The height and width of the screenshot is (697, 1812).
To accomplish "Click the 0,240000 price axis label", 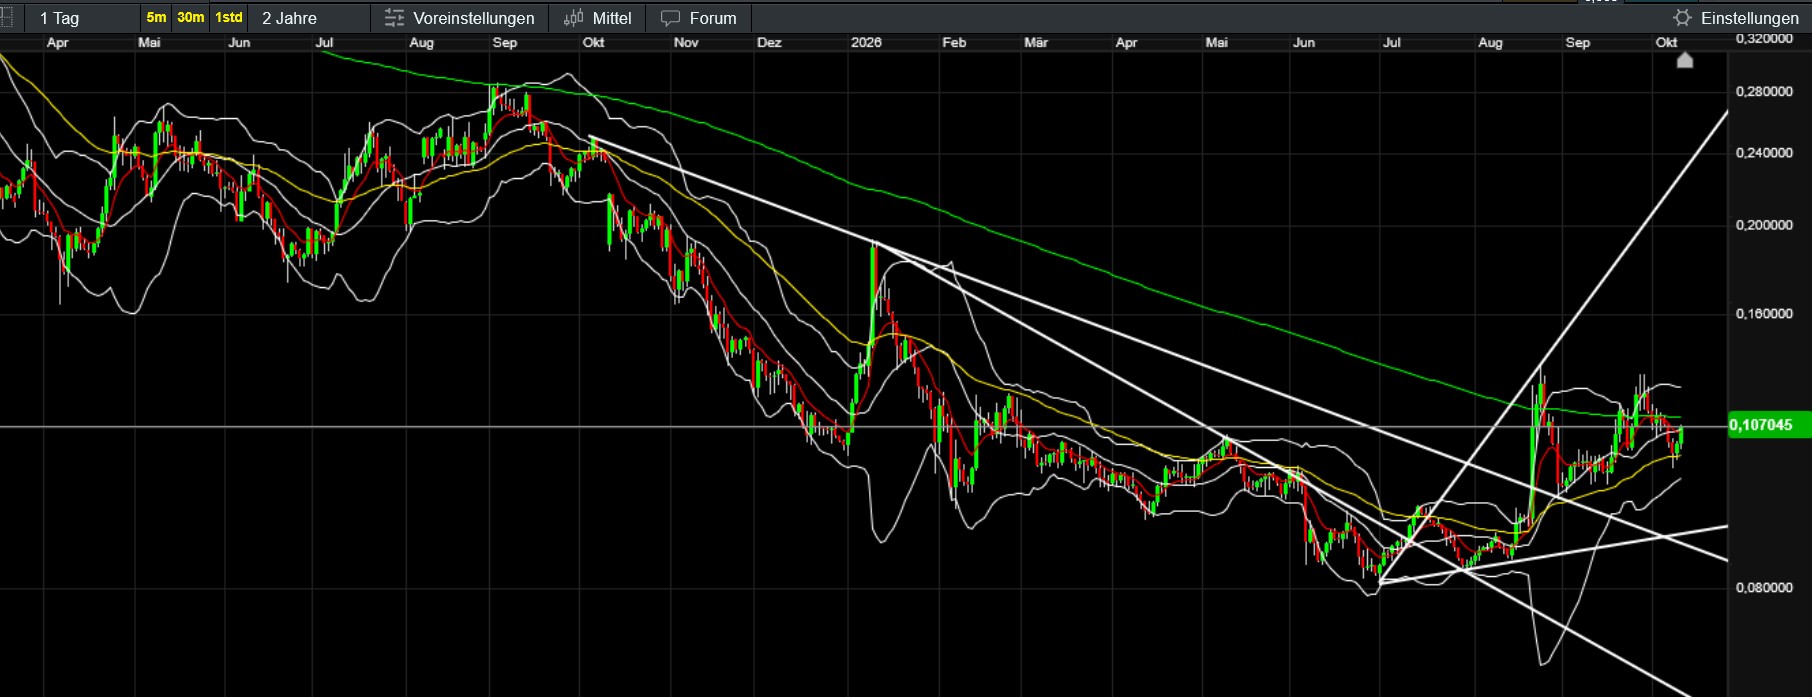I will (x=1764, y=153).
